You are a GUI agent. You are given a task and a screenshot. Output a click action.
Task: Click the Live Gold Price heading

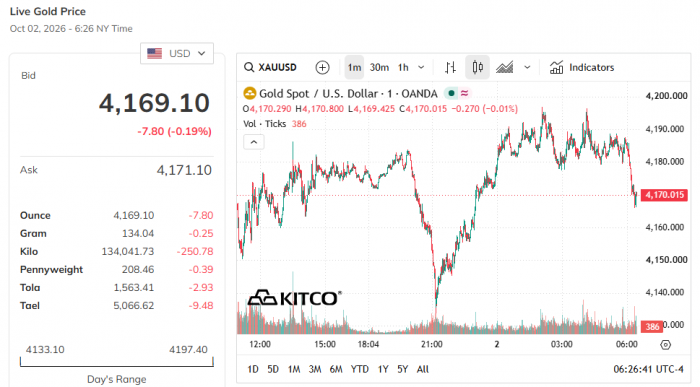click(48, 11)
